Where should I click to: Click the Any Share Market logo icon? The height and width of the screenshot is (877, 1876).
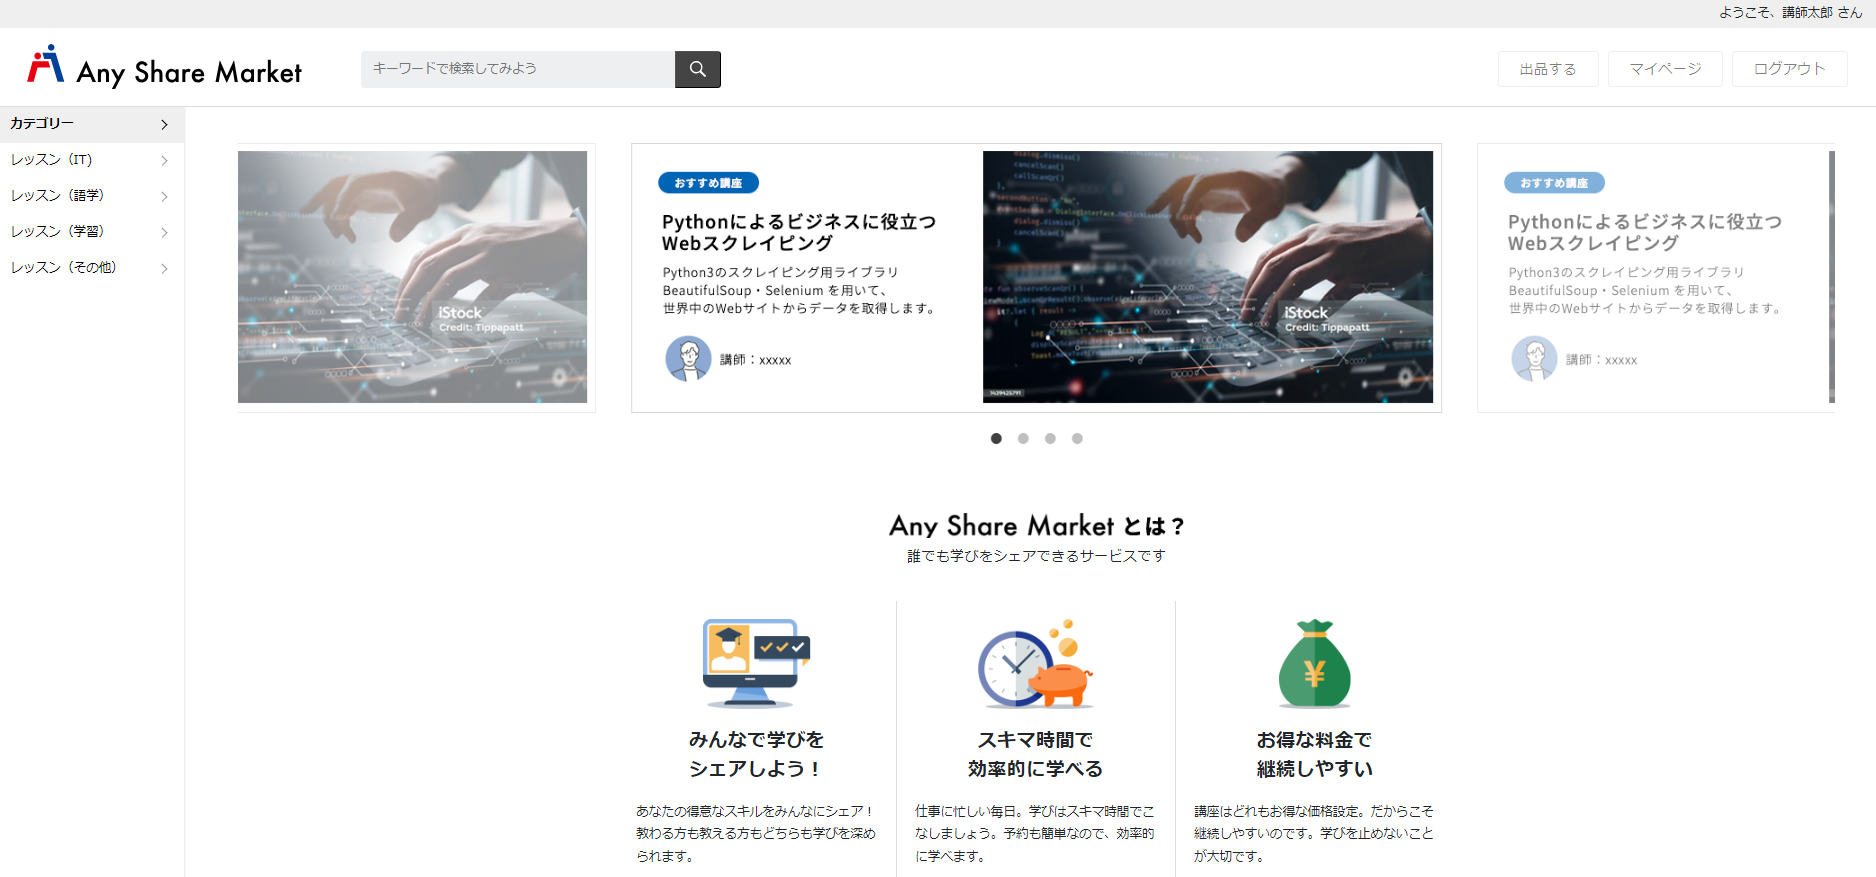pyautogui.click(x=46, y=64)
